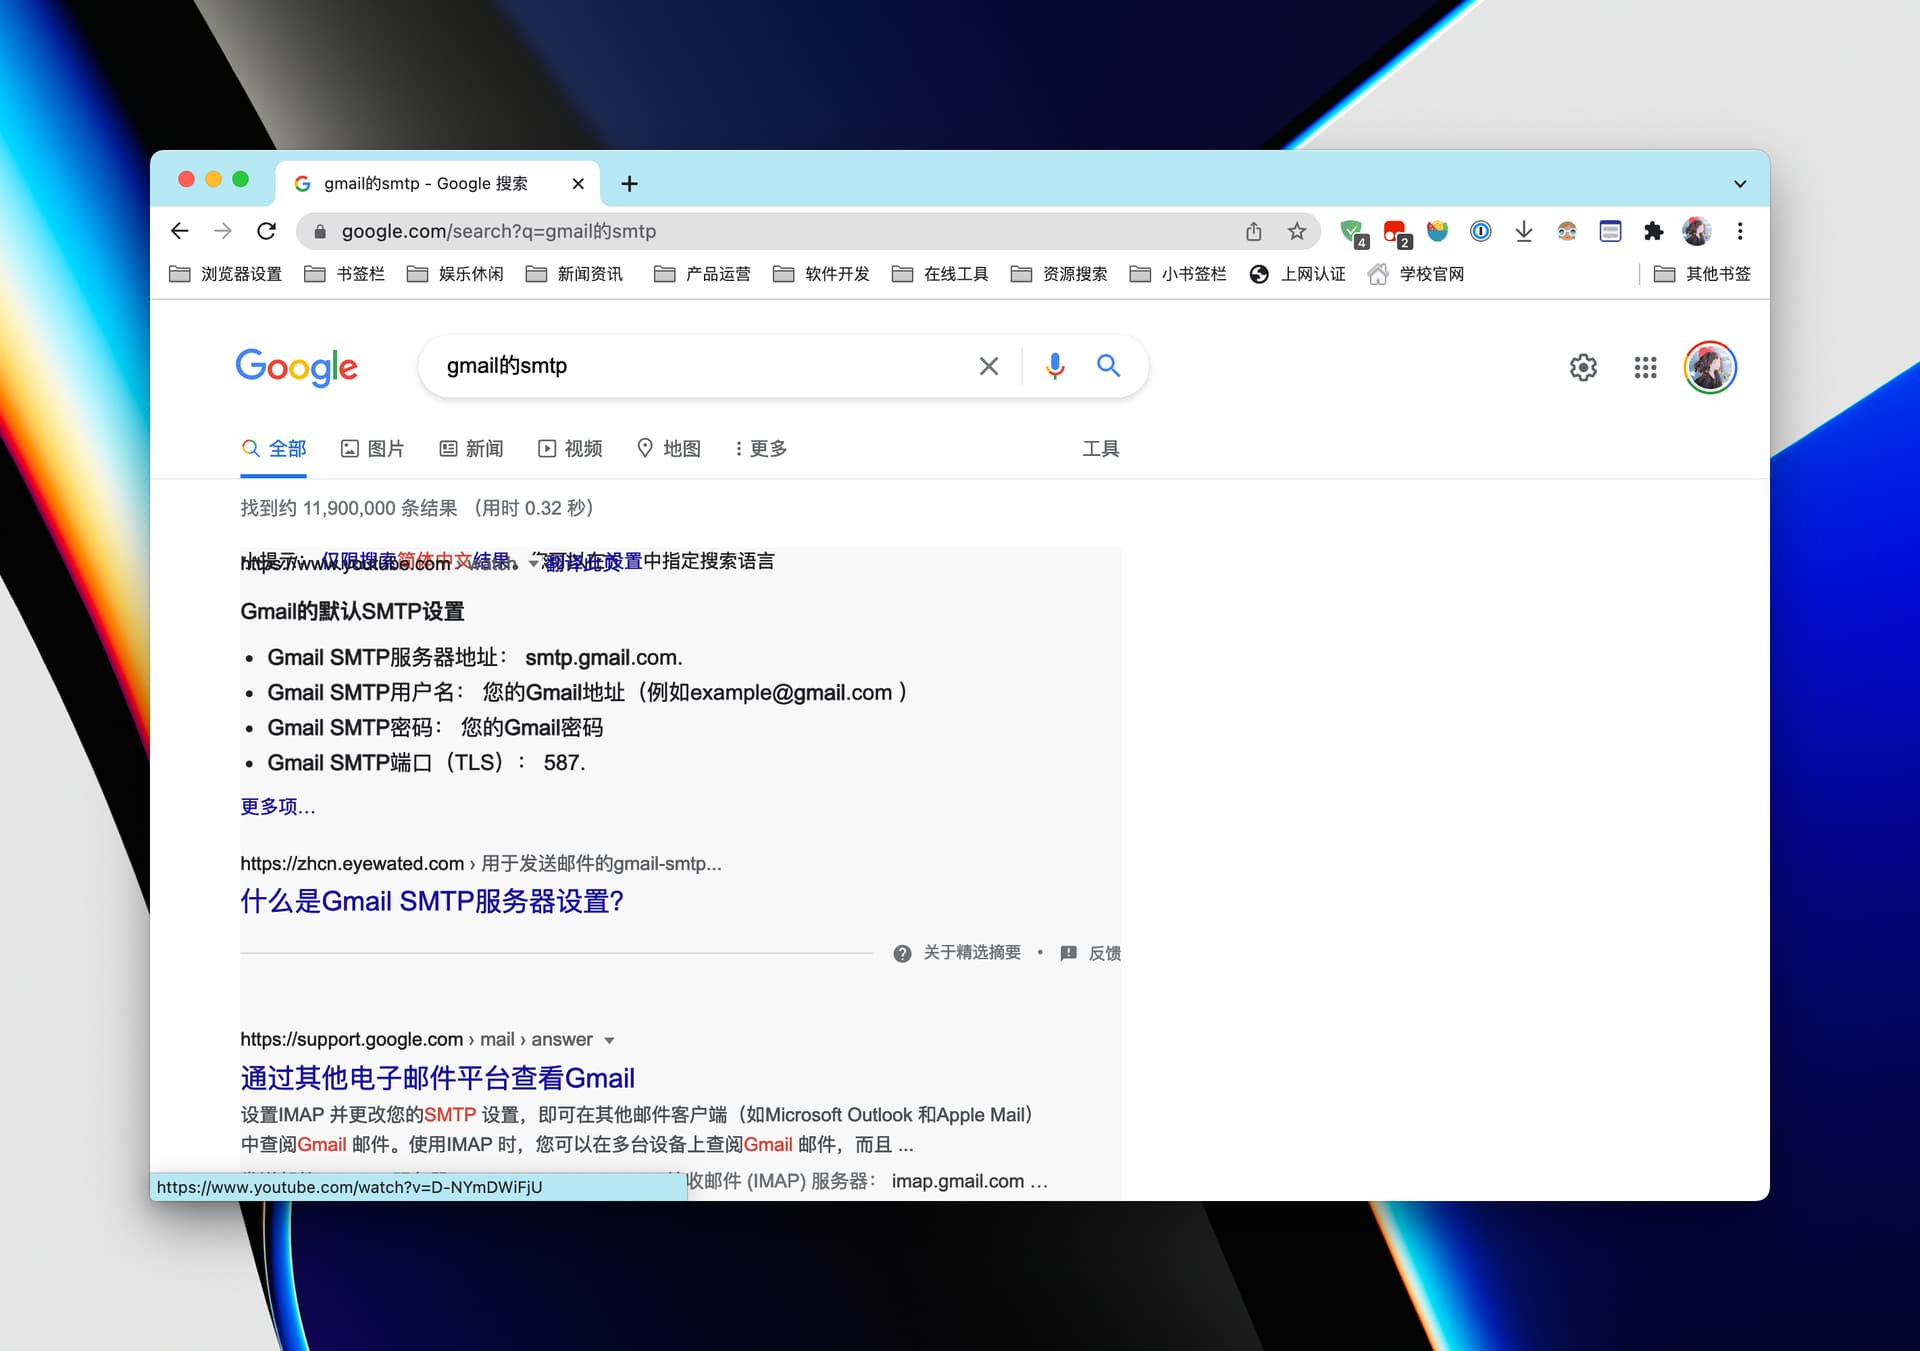Click the share page icon in address bar

[x=1253, y=232]
